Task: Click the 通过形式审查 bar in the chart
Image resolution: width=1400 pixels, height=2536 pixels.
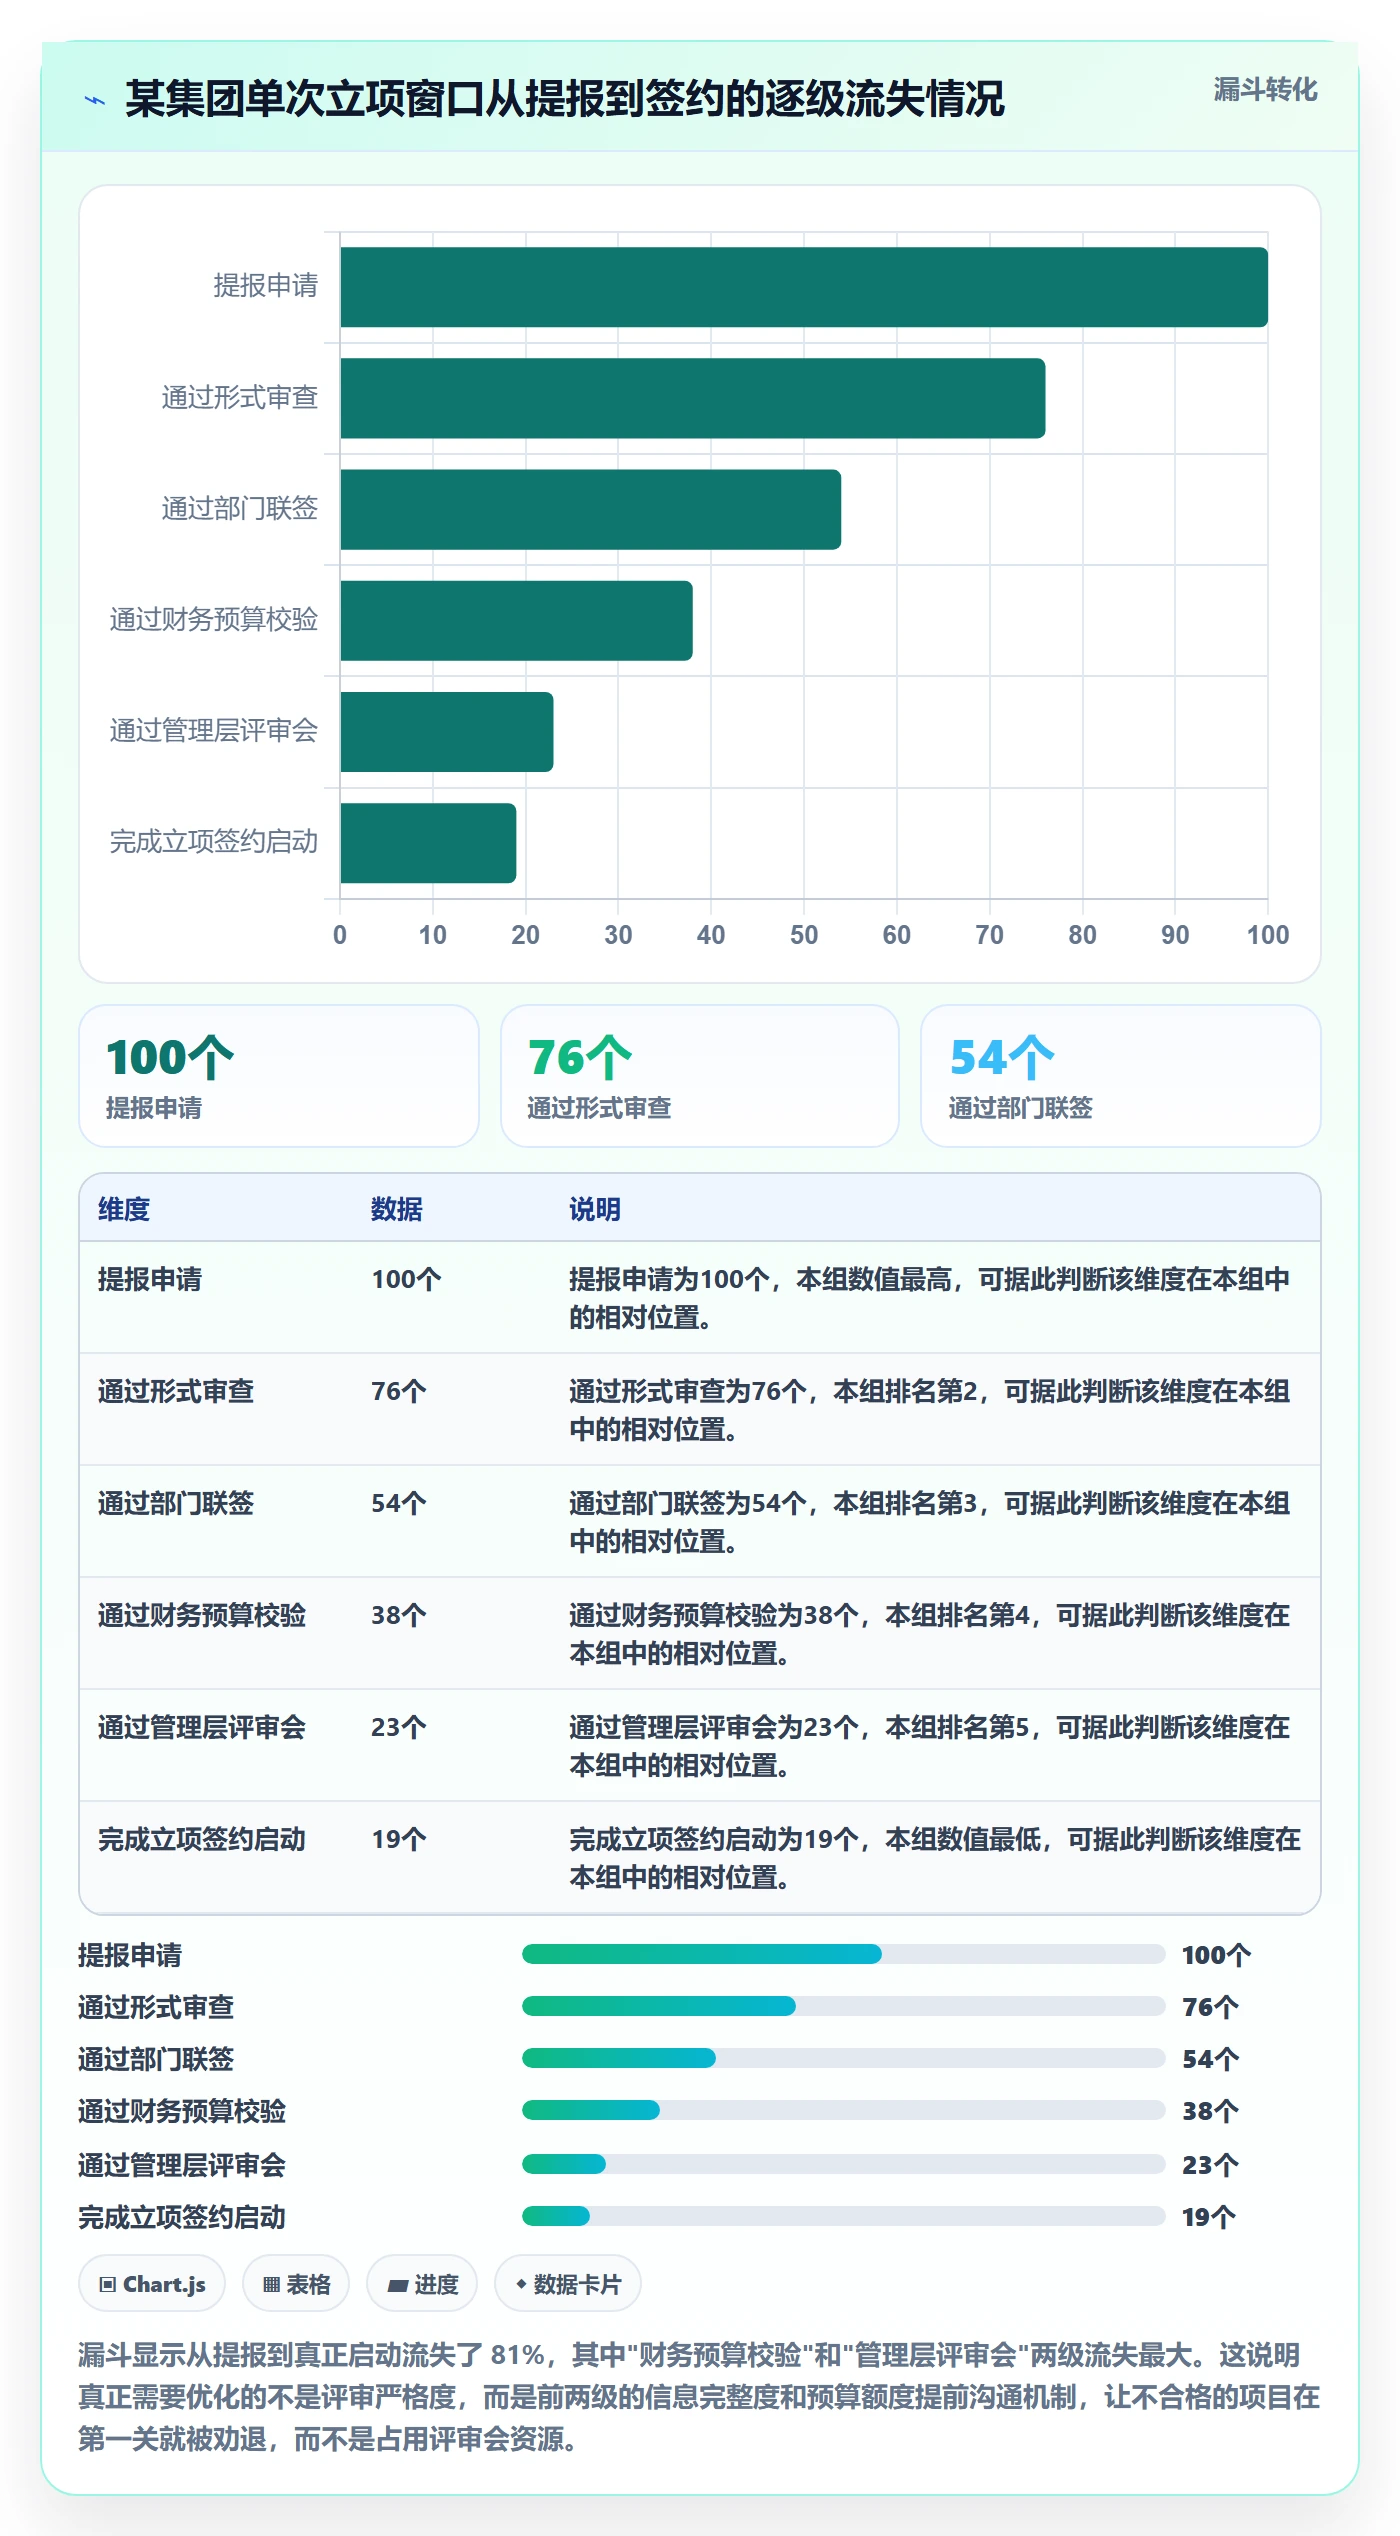Action: click(x=693, y=398)
